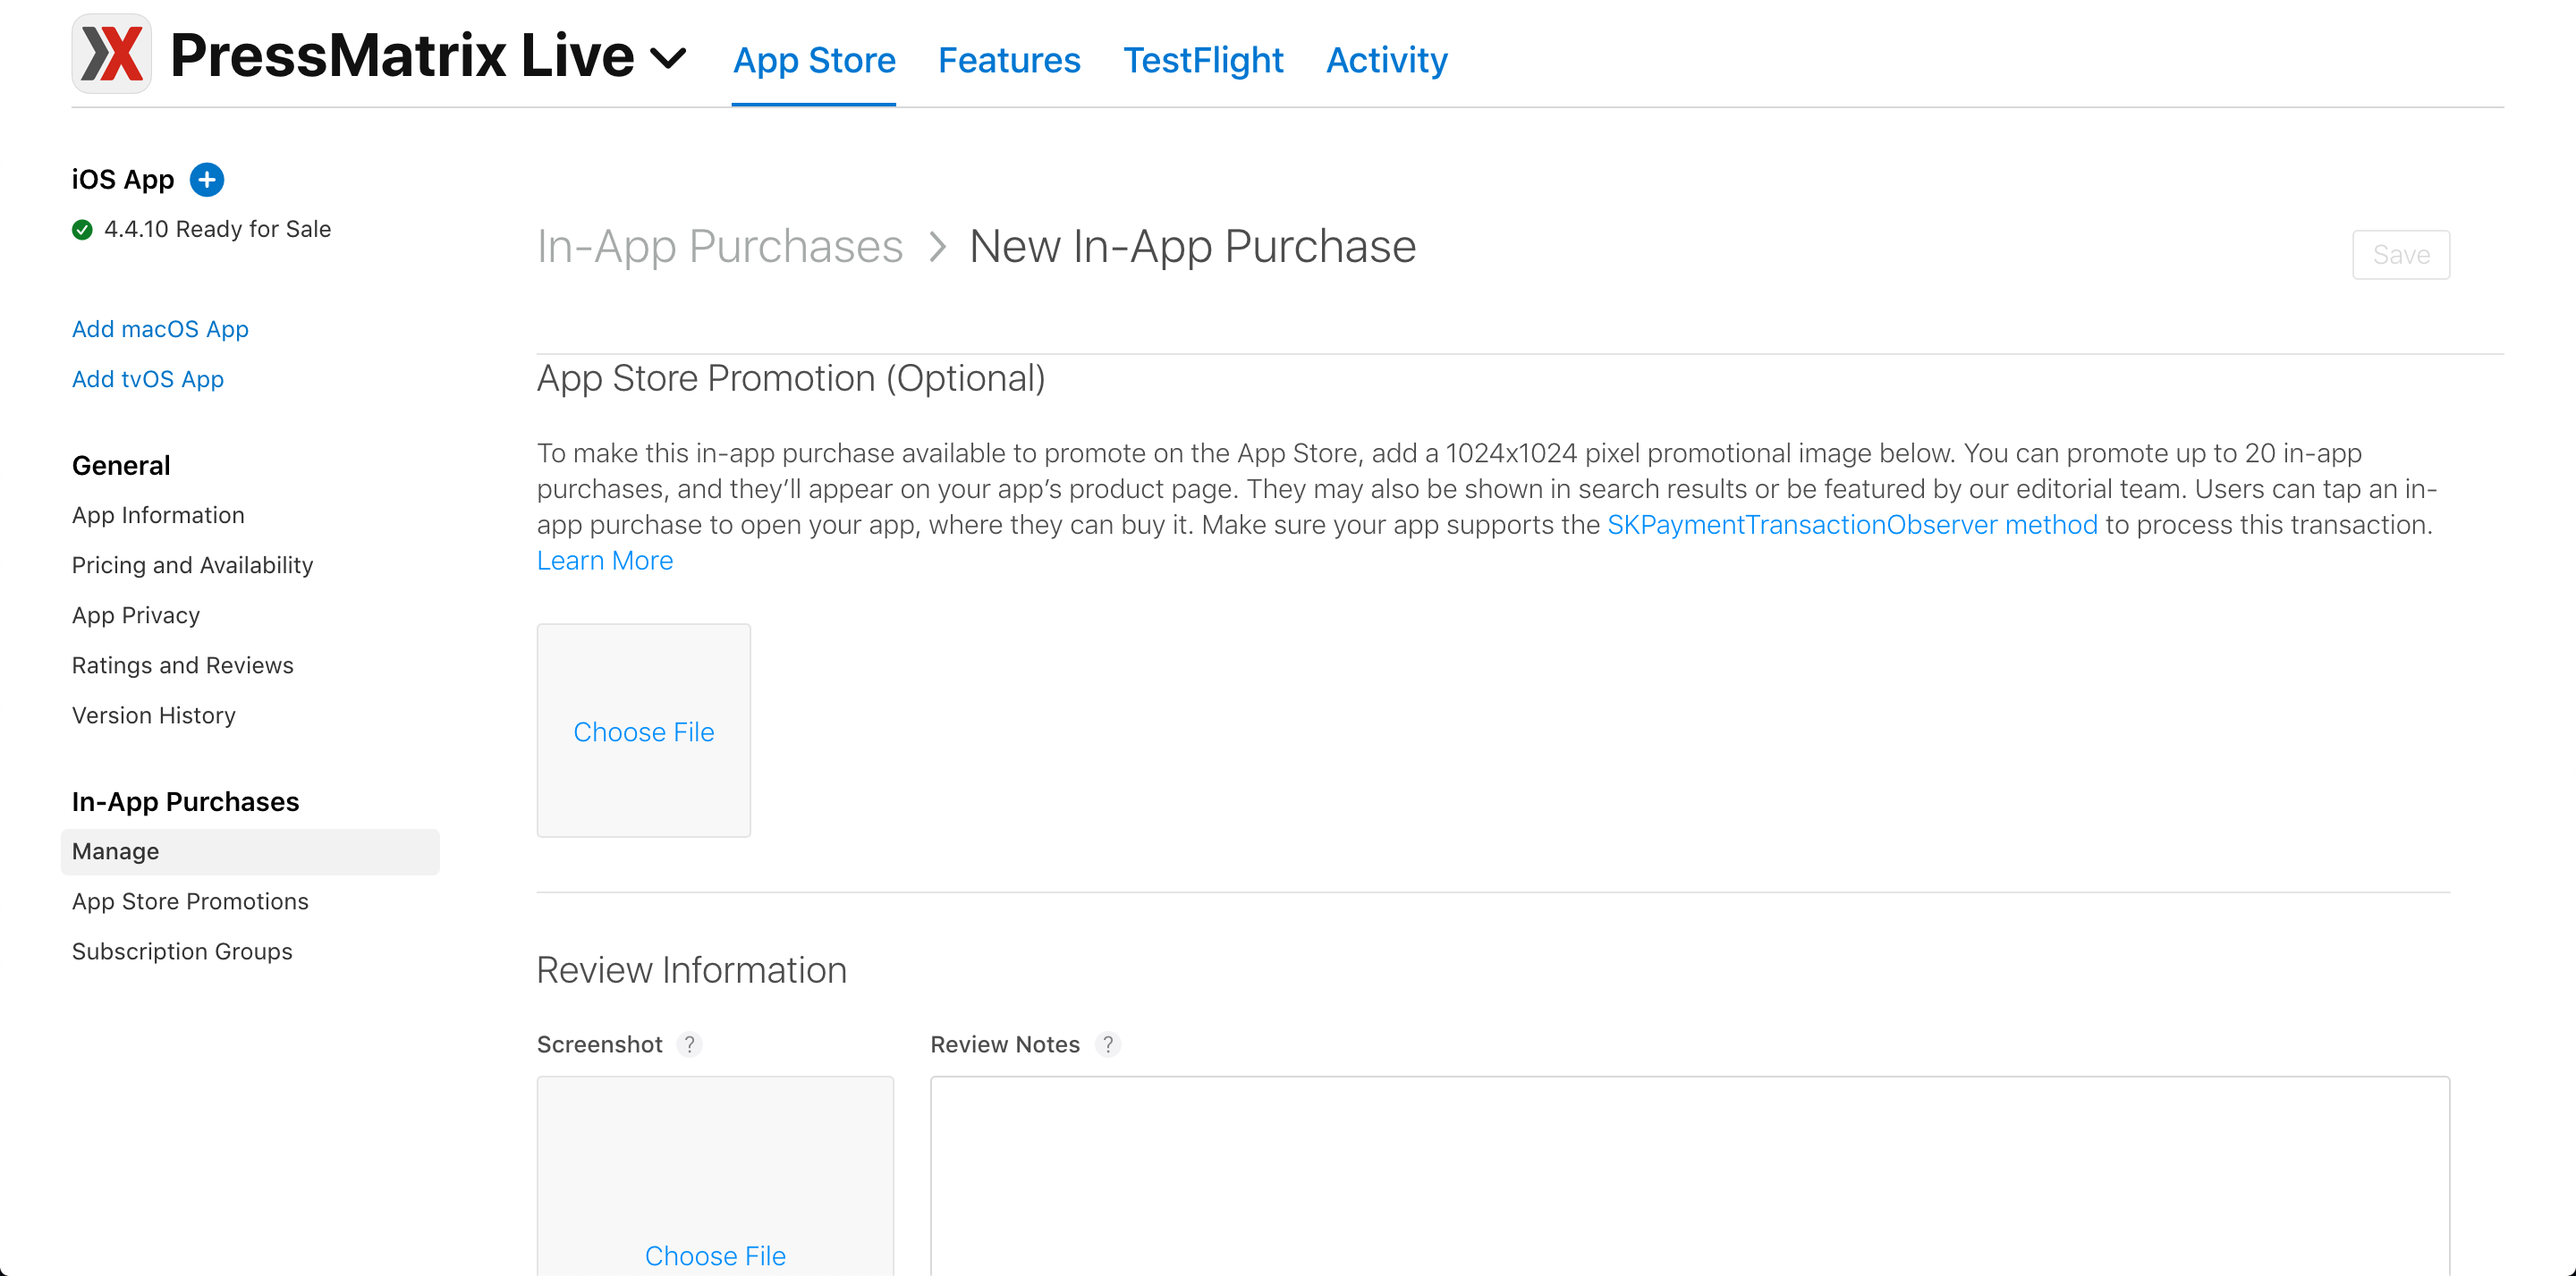Go to App Privacy section

136,615
